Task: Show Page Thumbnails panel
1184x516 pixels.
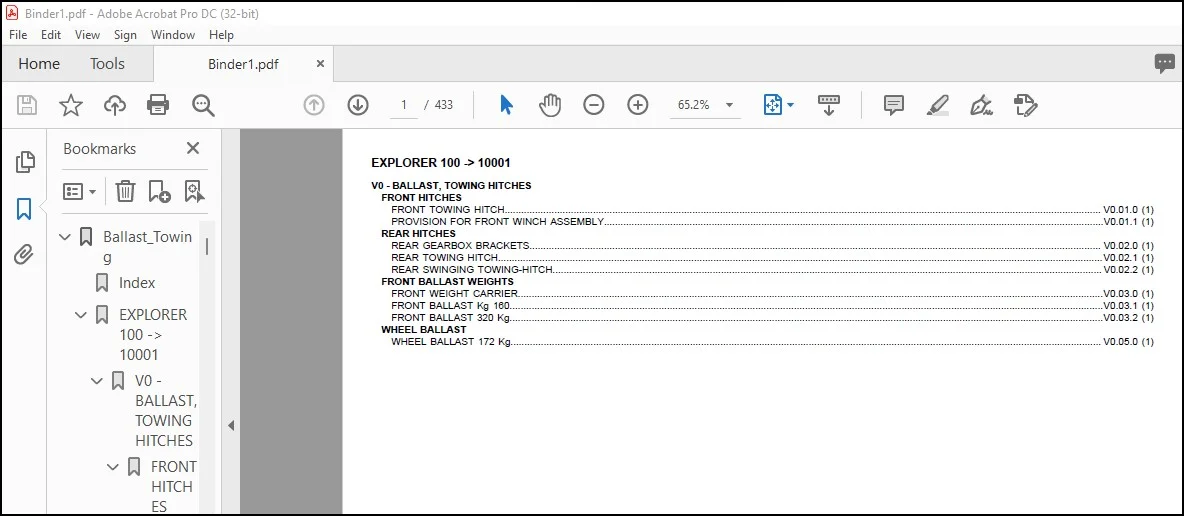Action: pyautogui.click(x=25, y=162)
